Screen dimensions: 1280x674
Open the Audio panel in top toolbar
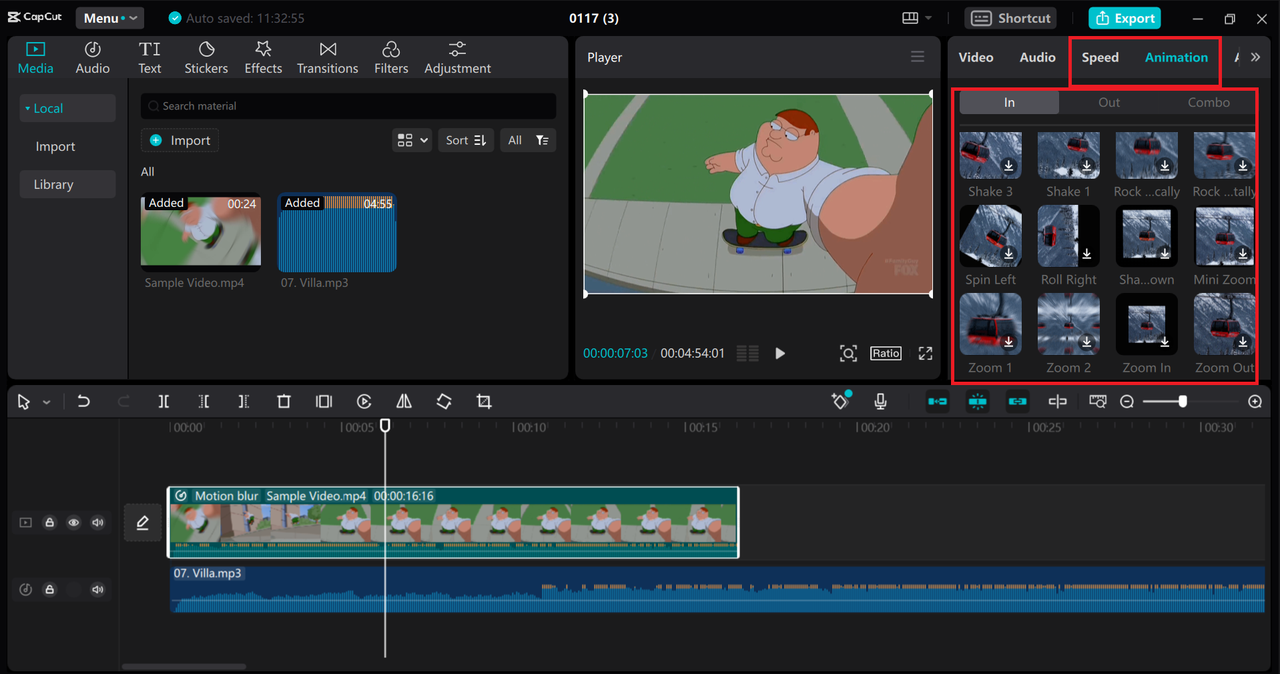tap(92, 57)
